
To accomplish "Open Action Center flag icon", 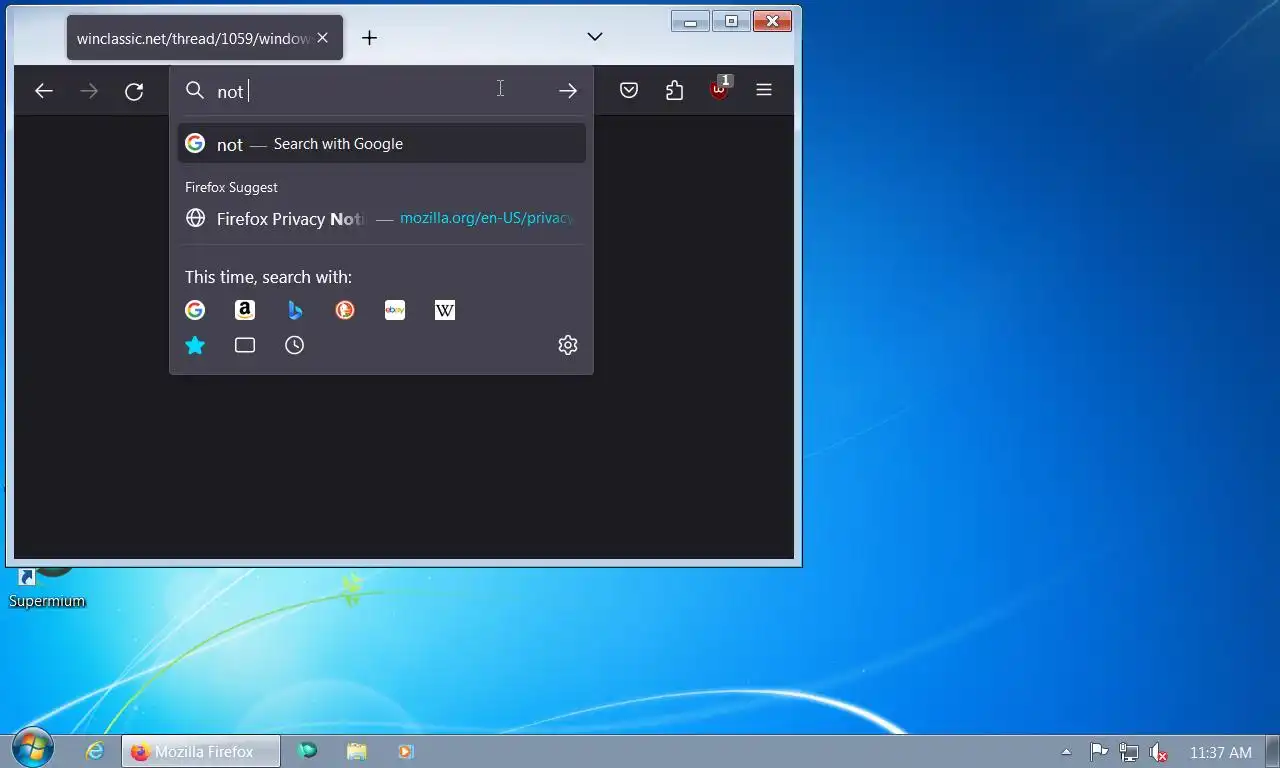I will coord(1098,752).
